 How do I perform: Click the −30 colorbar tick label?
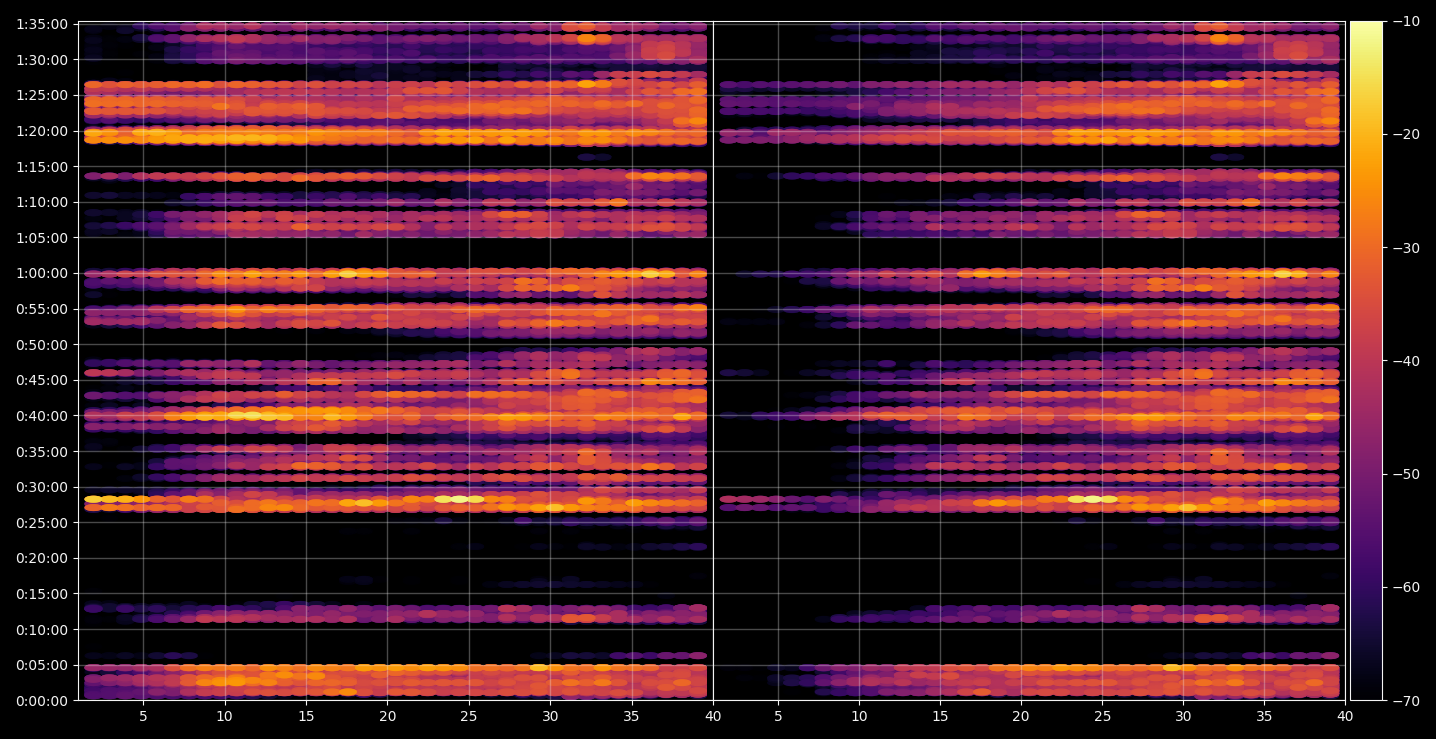(1407, 248)
